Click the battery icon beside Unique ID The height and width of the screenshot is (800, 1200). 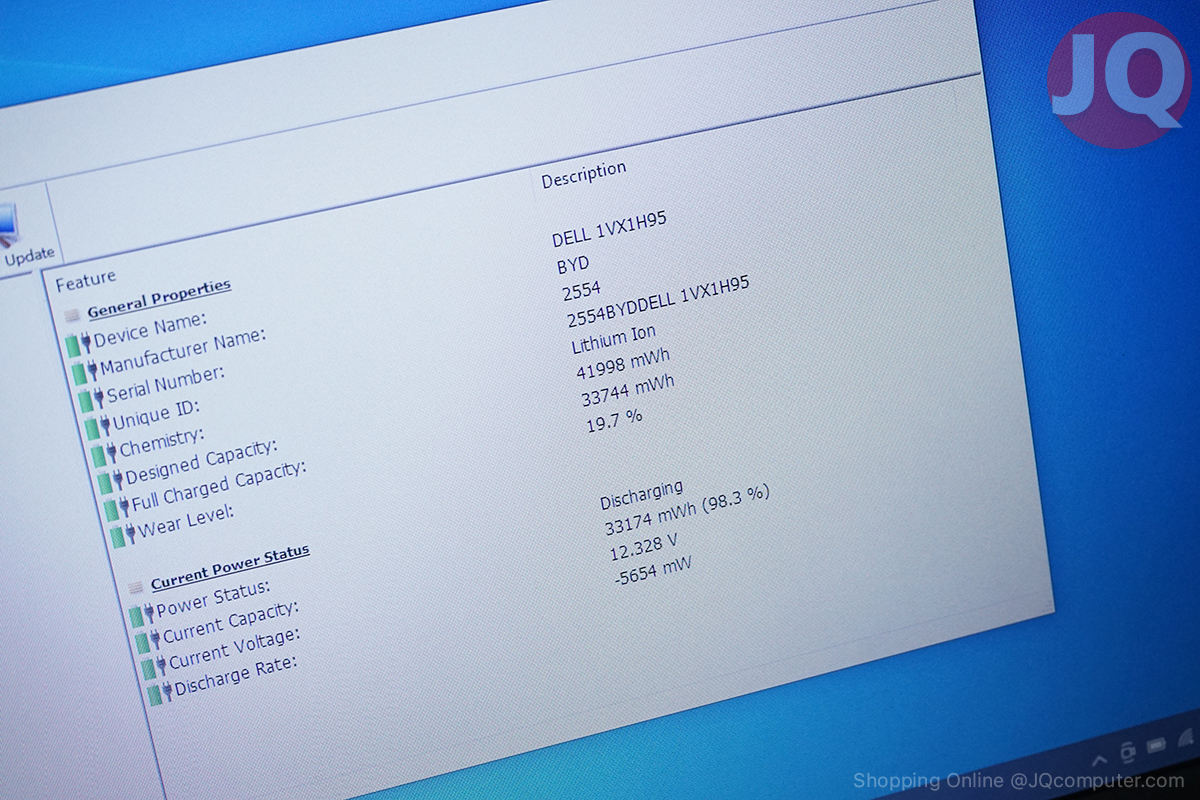(98, 427)
